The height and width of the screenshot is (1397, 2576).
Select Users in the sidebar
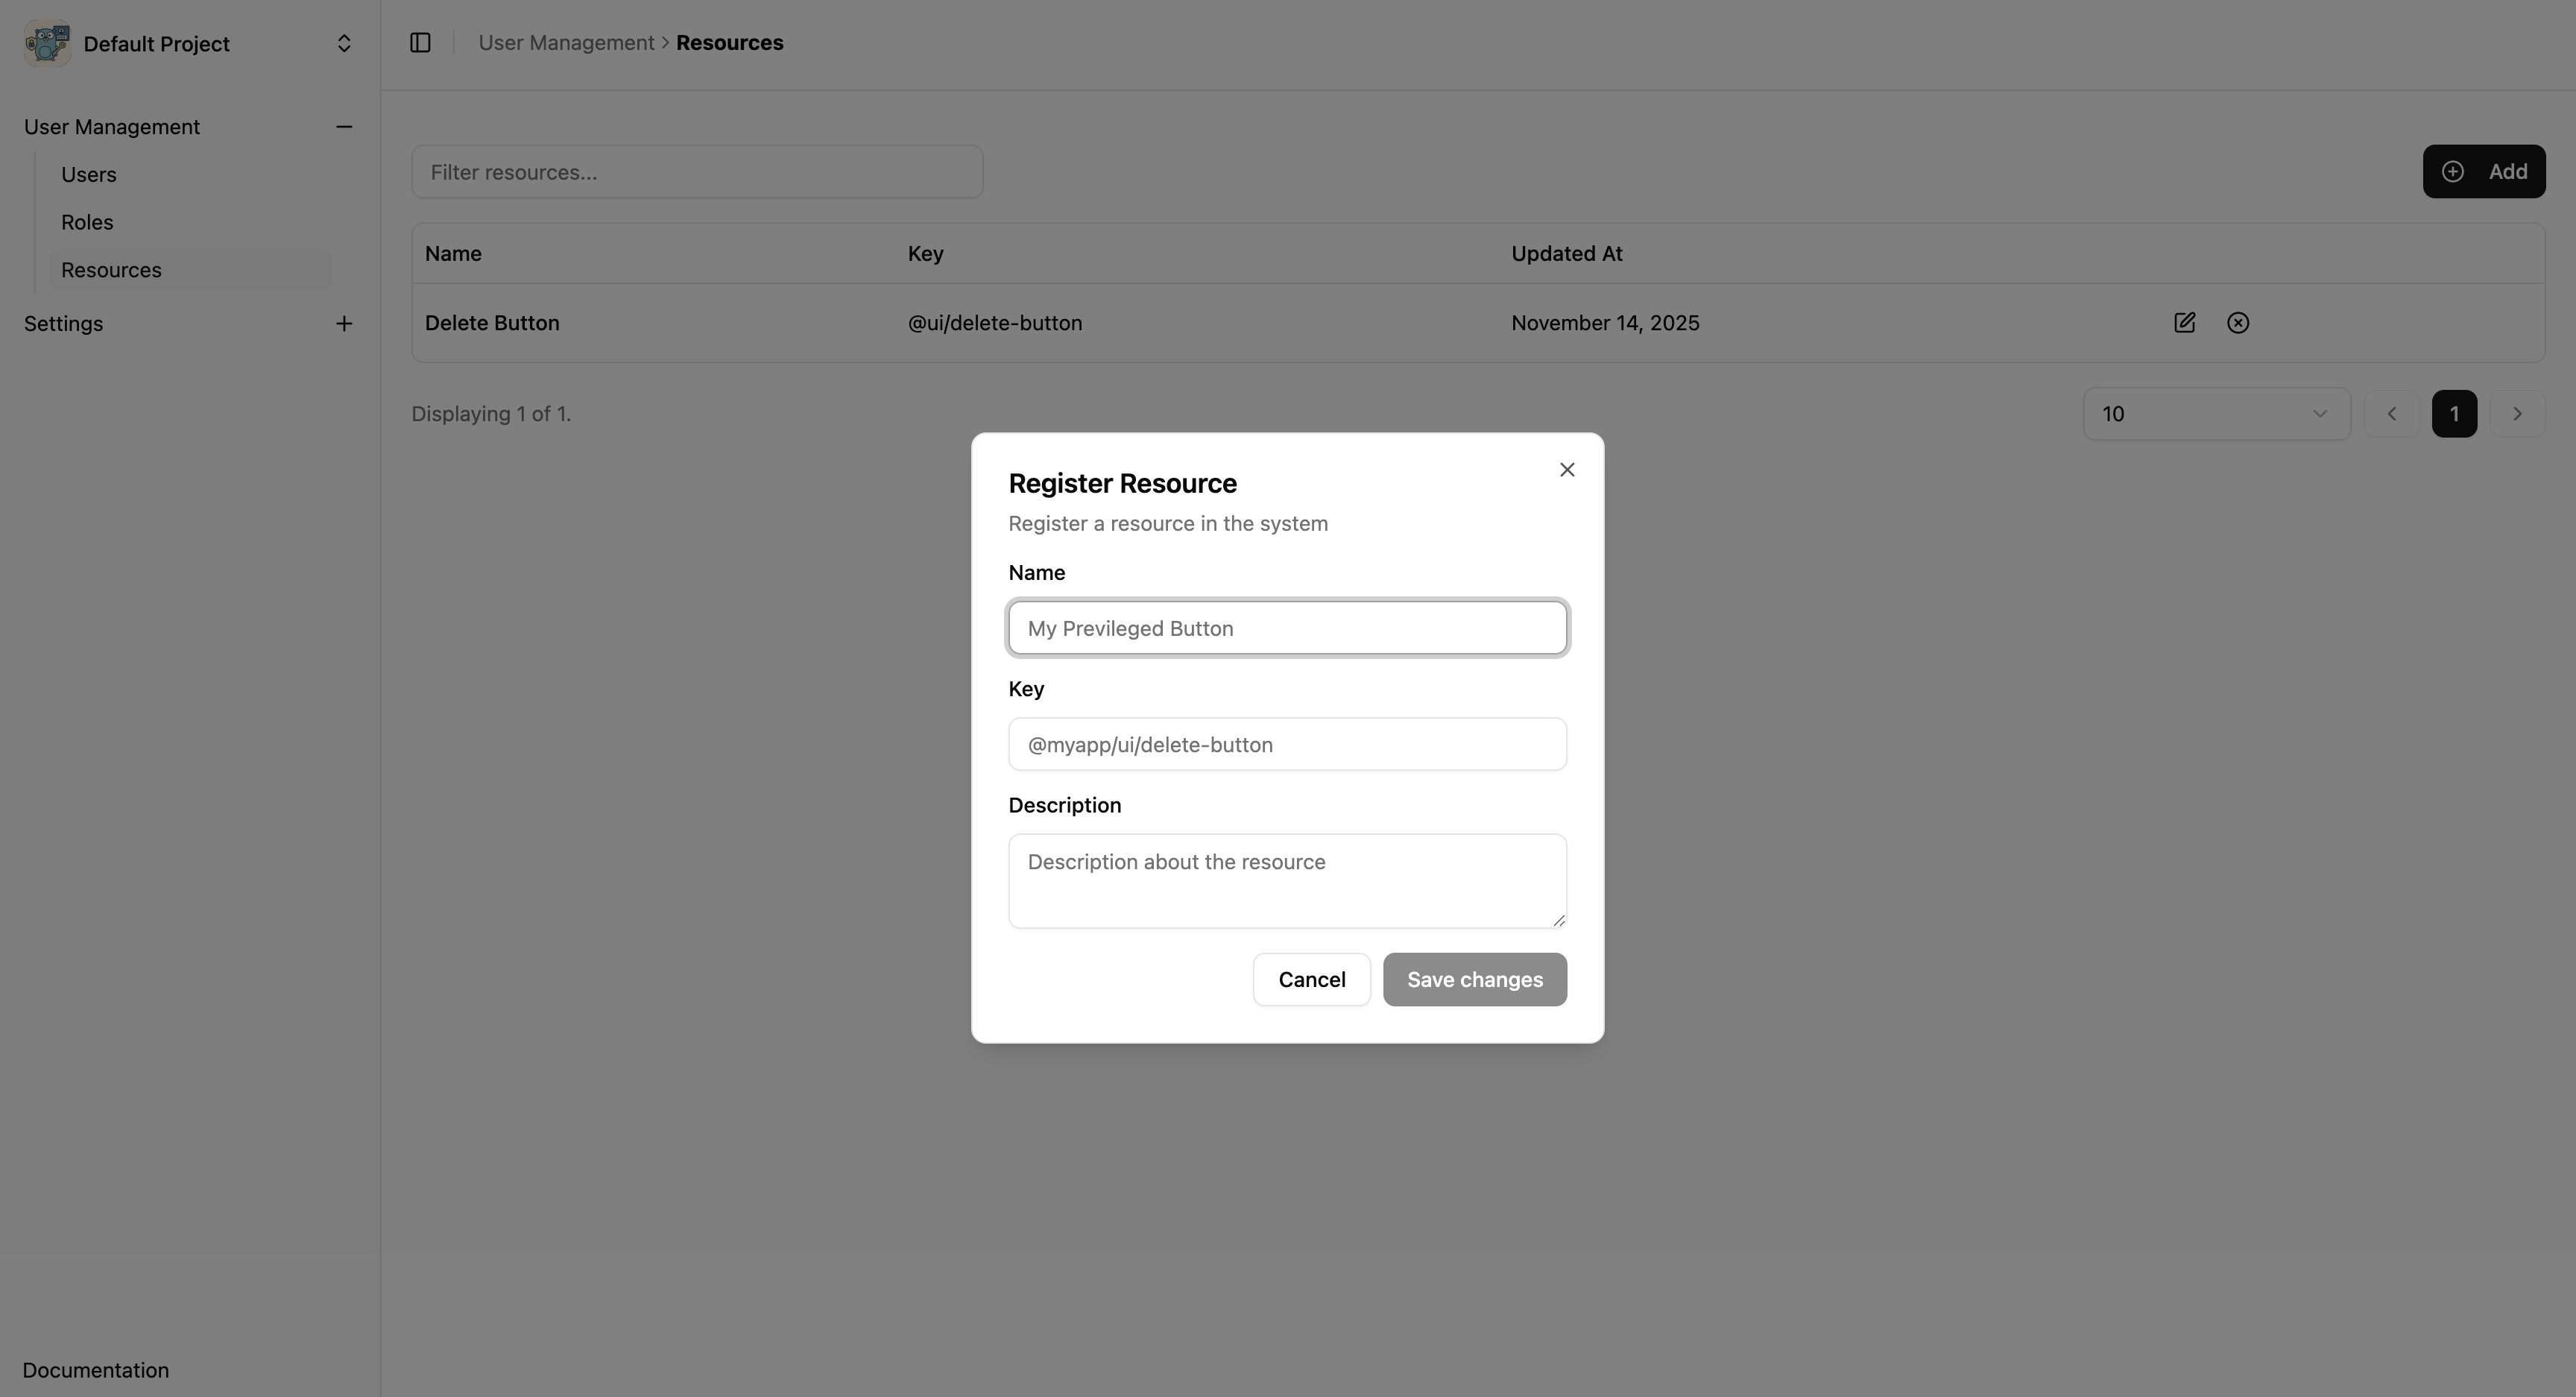click(x=88, y=174)
